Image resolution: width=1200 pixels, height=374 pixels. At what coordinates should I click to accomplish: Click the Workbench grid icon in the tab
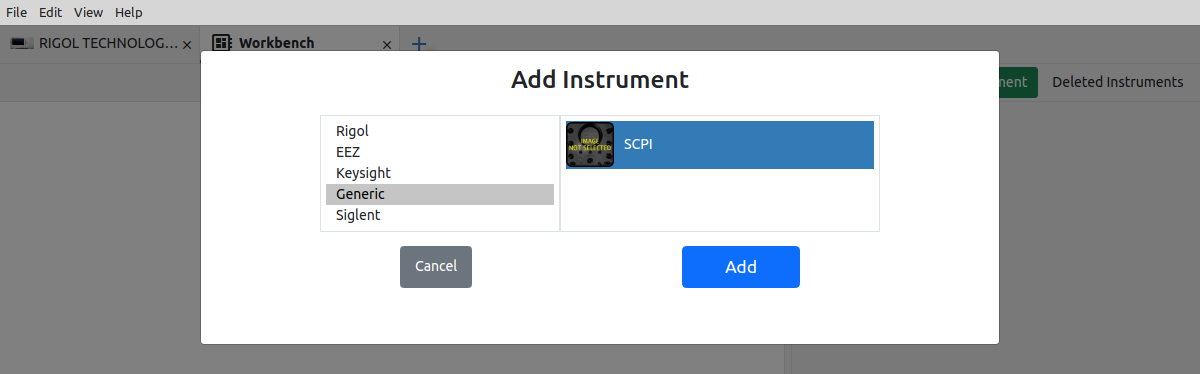click(x=222, y=43)
